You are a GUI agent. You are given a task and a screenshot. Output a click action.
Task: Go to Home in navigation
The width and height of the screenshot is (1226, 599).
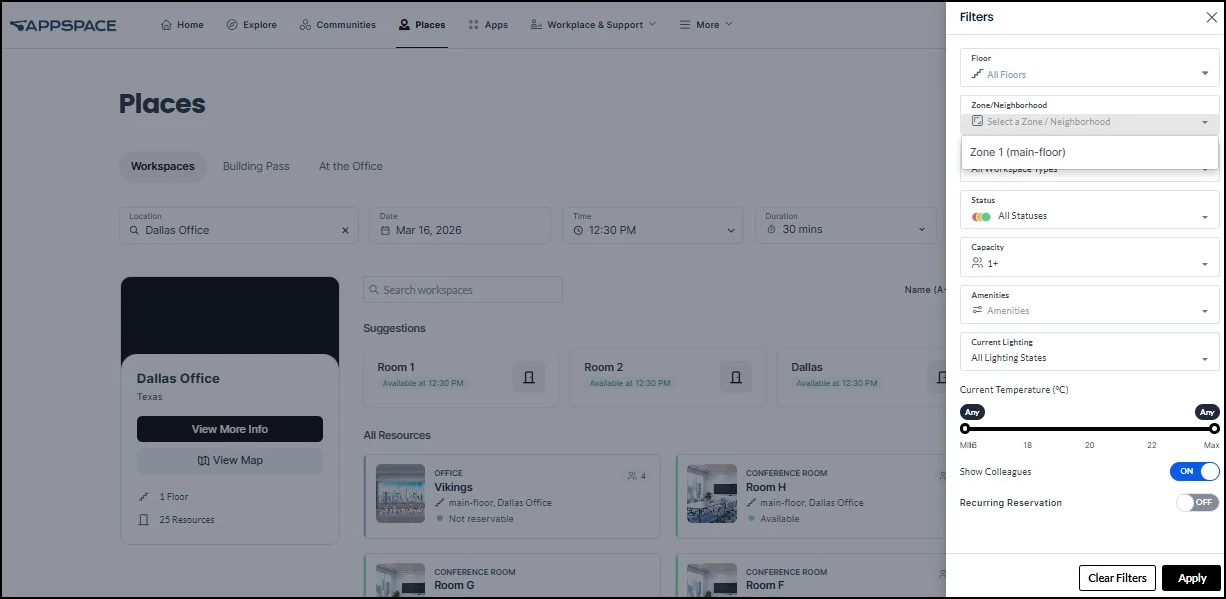(182, 25)
